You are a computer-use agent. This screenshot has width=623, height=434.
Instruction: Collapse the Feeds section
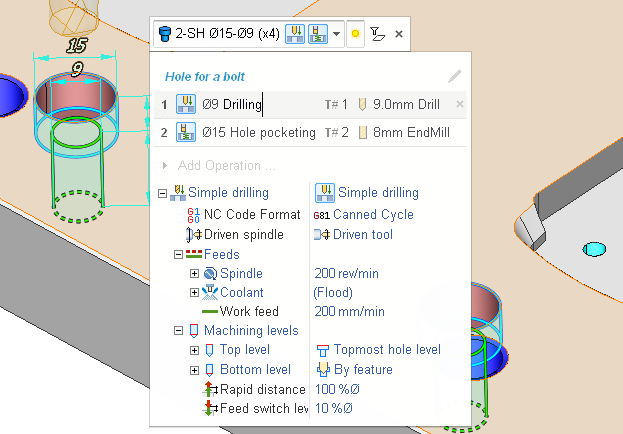tap(179, 255)
